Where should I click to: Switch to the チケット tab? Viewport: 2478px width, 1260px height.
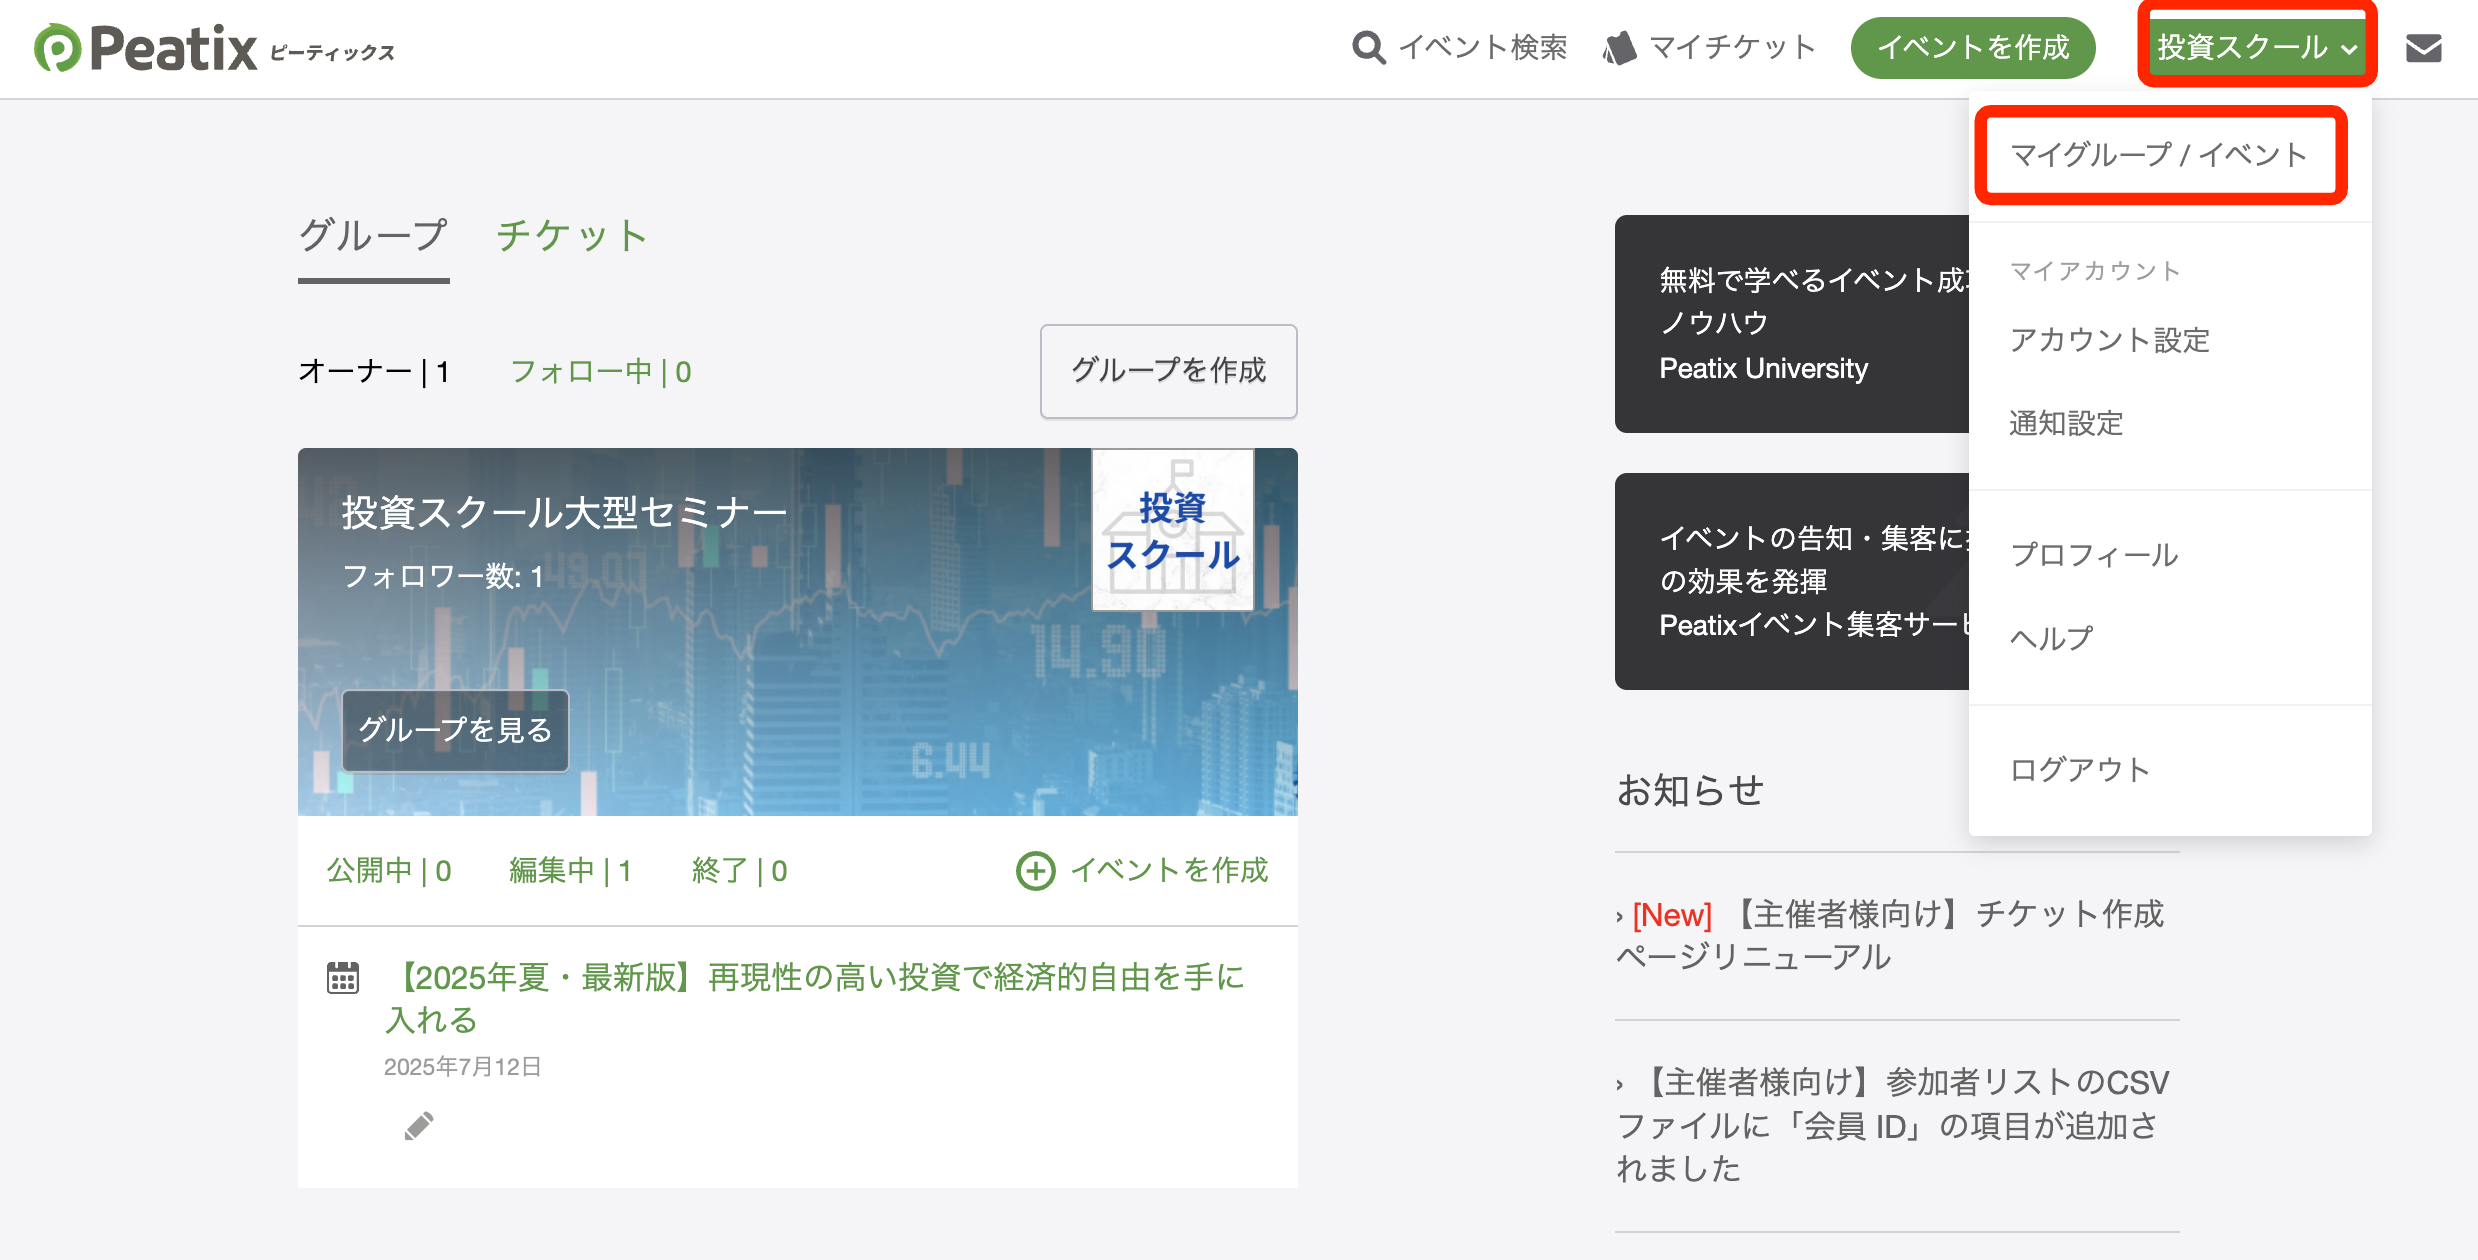point(572,235)
